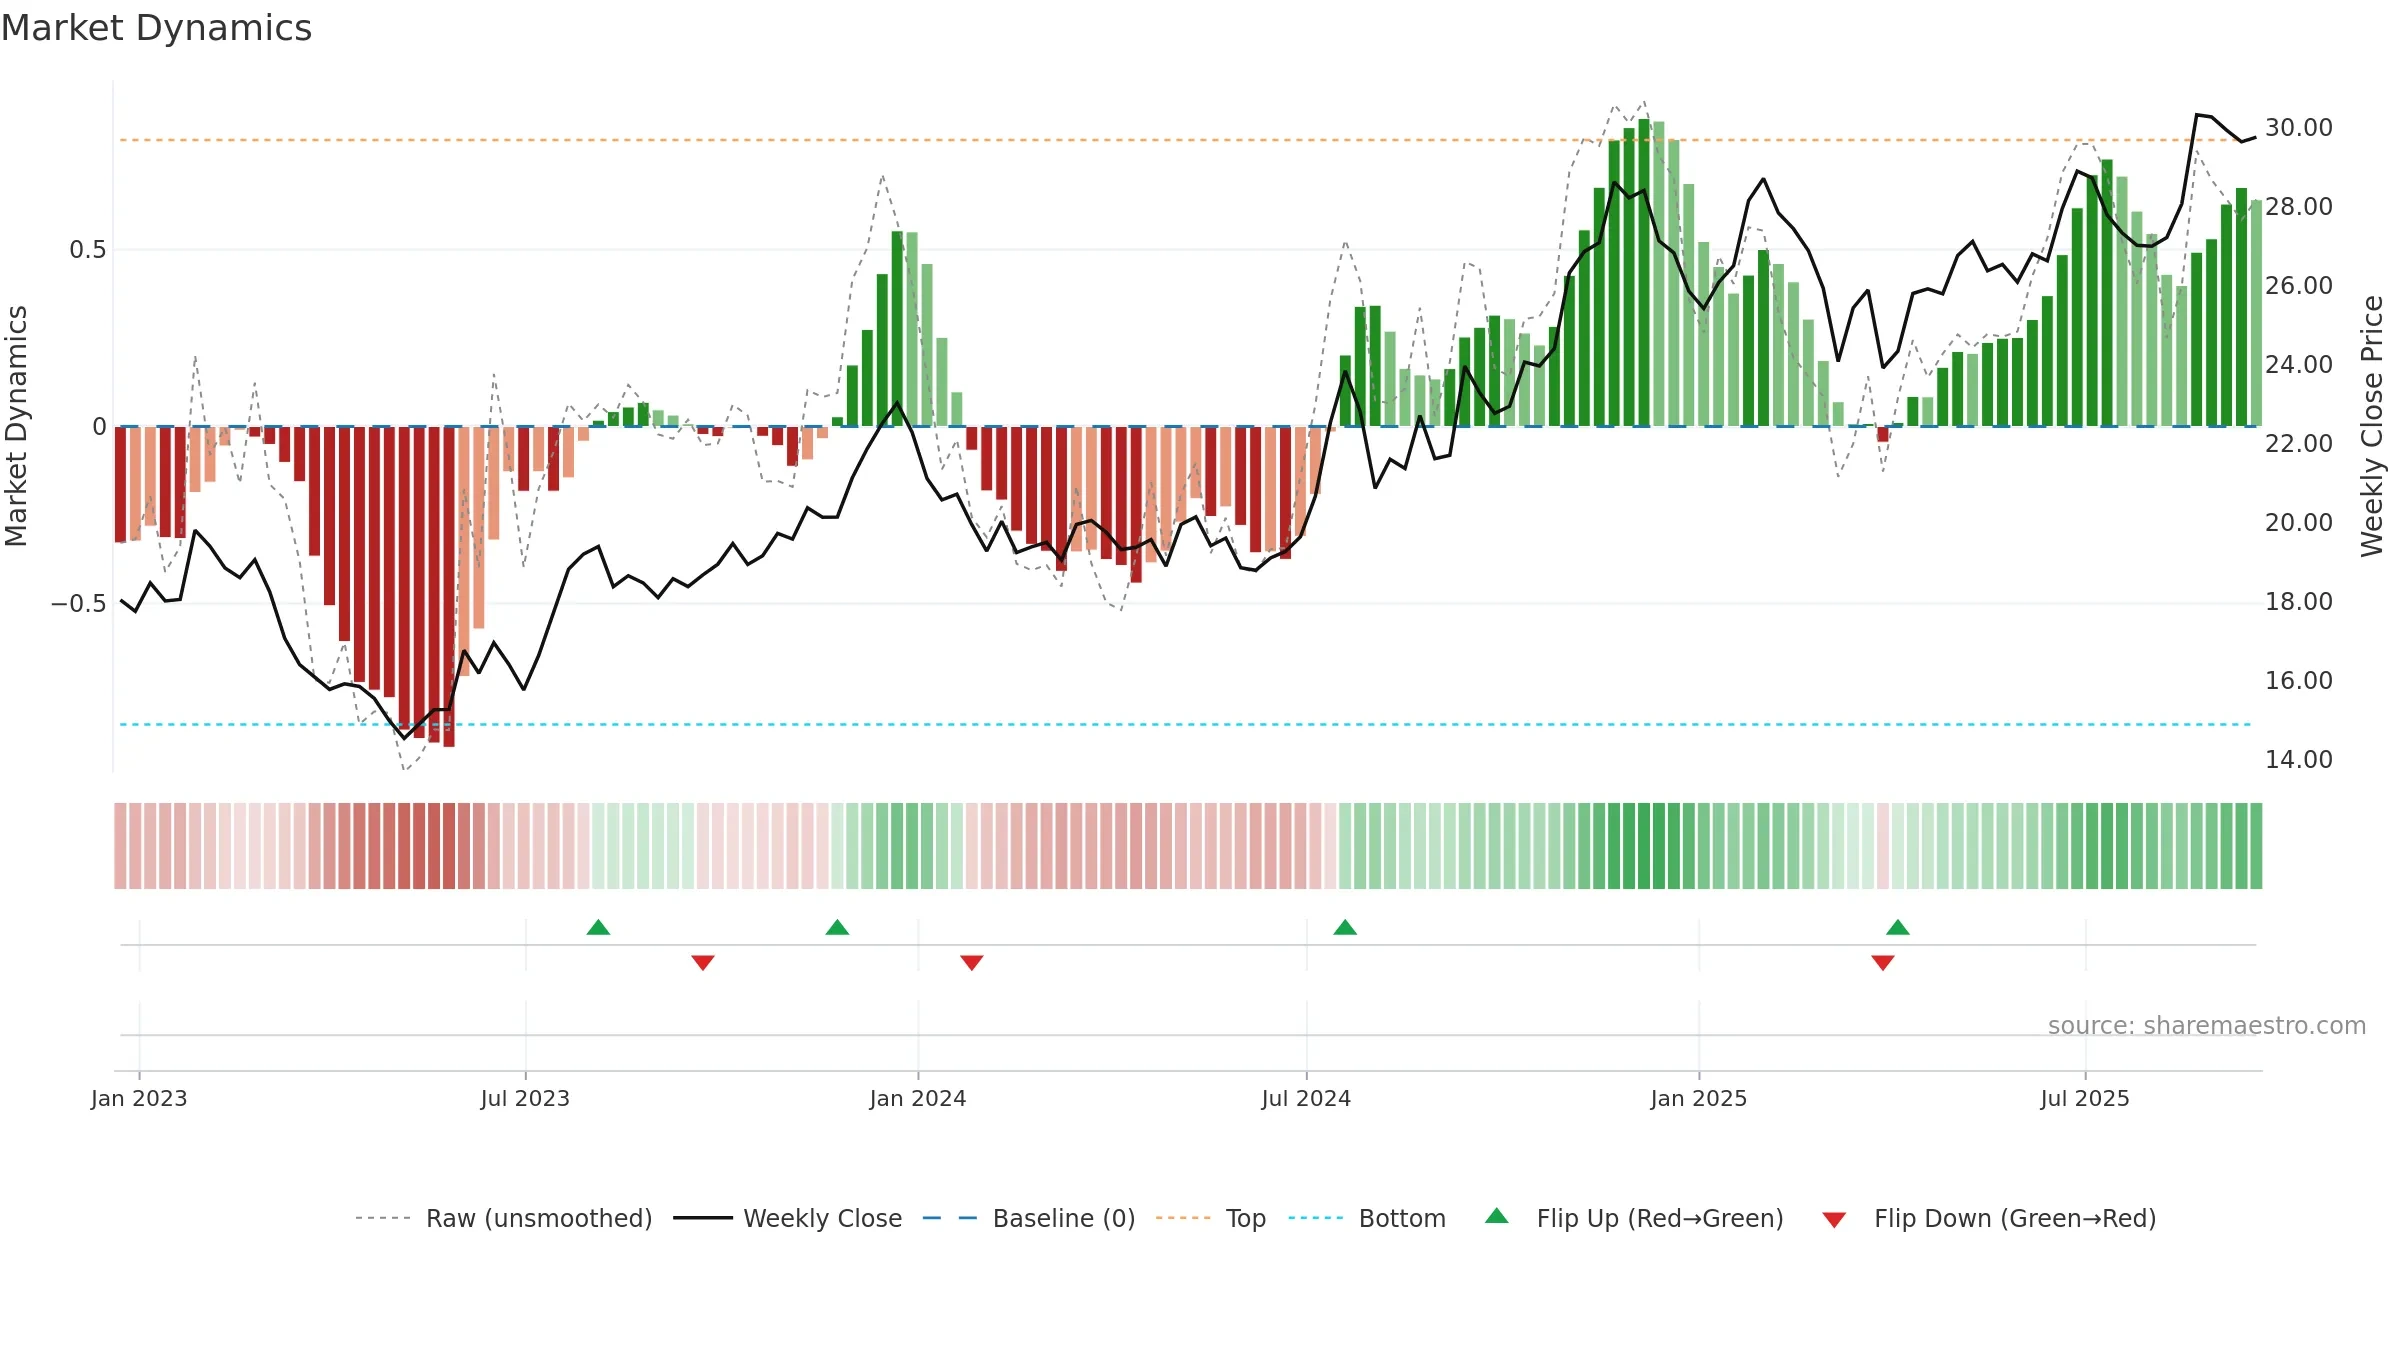
Task: Click the Jan 2025 axis label
Action: click(x=1699, y=1098)
